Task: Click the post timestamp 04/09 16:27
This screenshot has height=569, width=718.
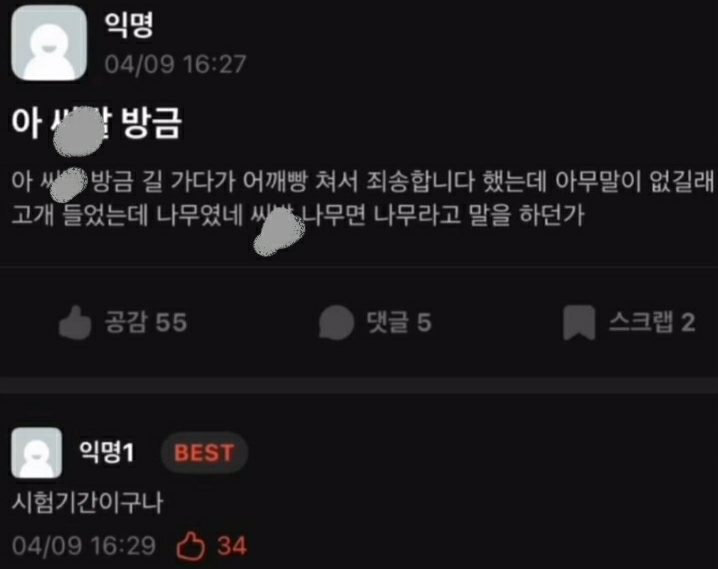Action: (x=175, y=64)
